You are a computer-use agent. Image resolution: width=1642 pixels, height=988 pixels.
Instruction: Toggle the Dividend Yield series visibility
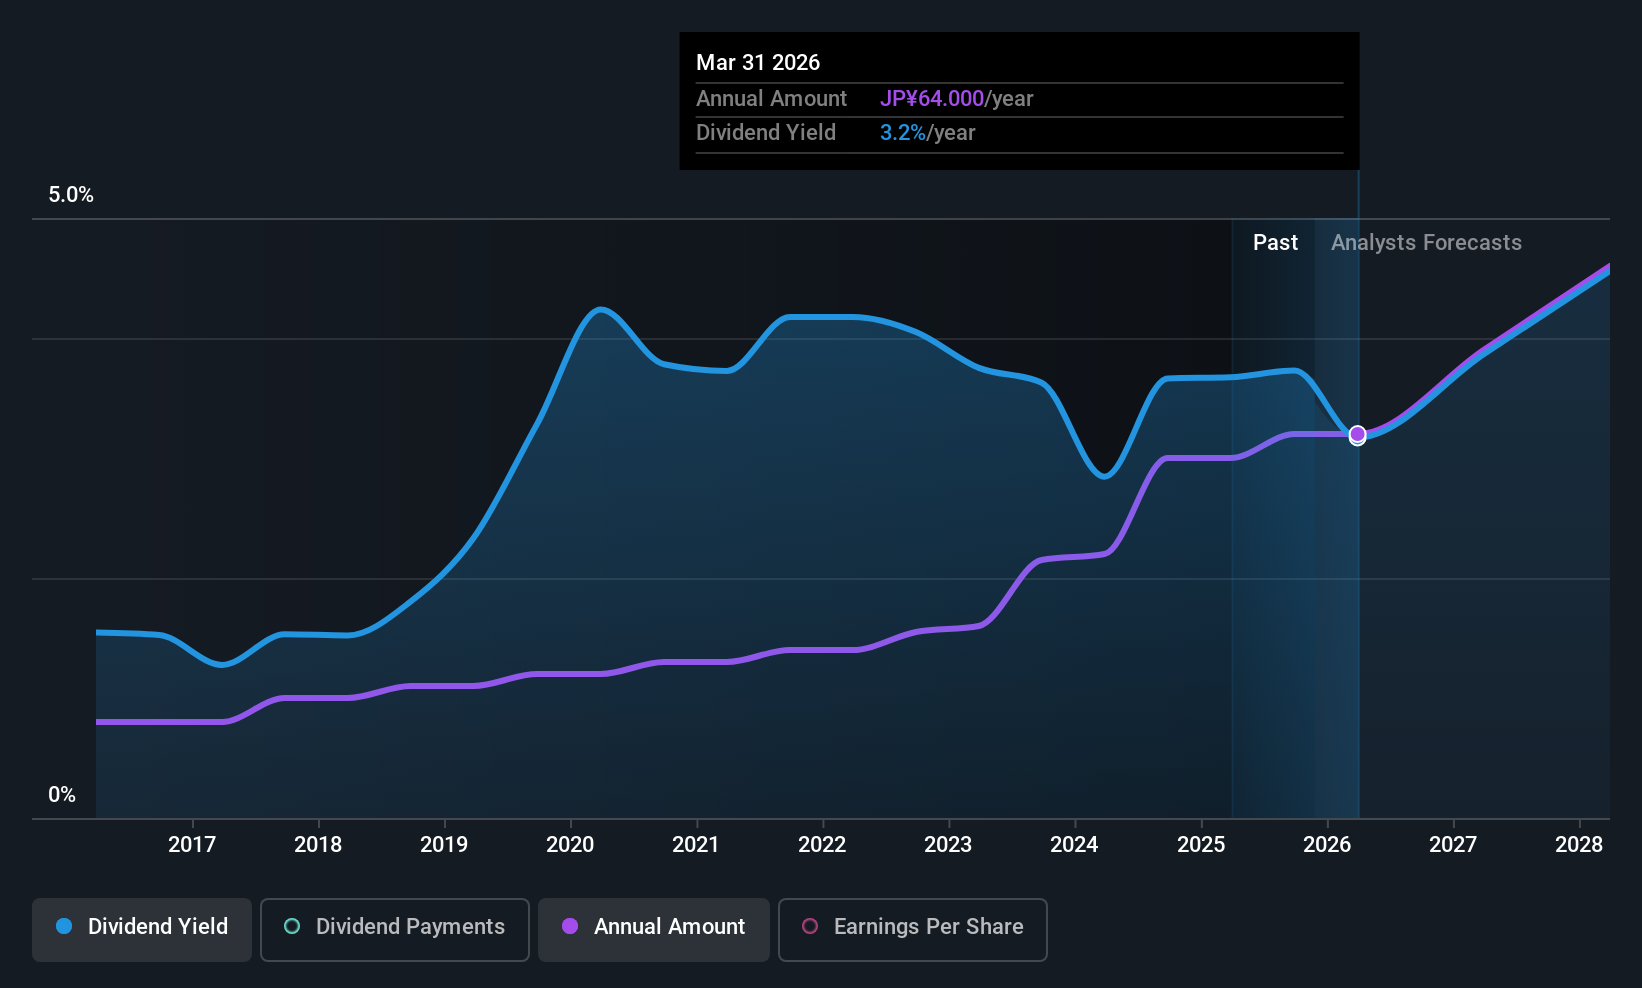coord(141,928)
